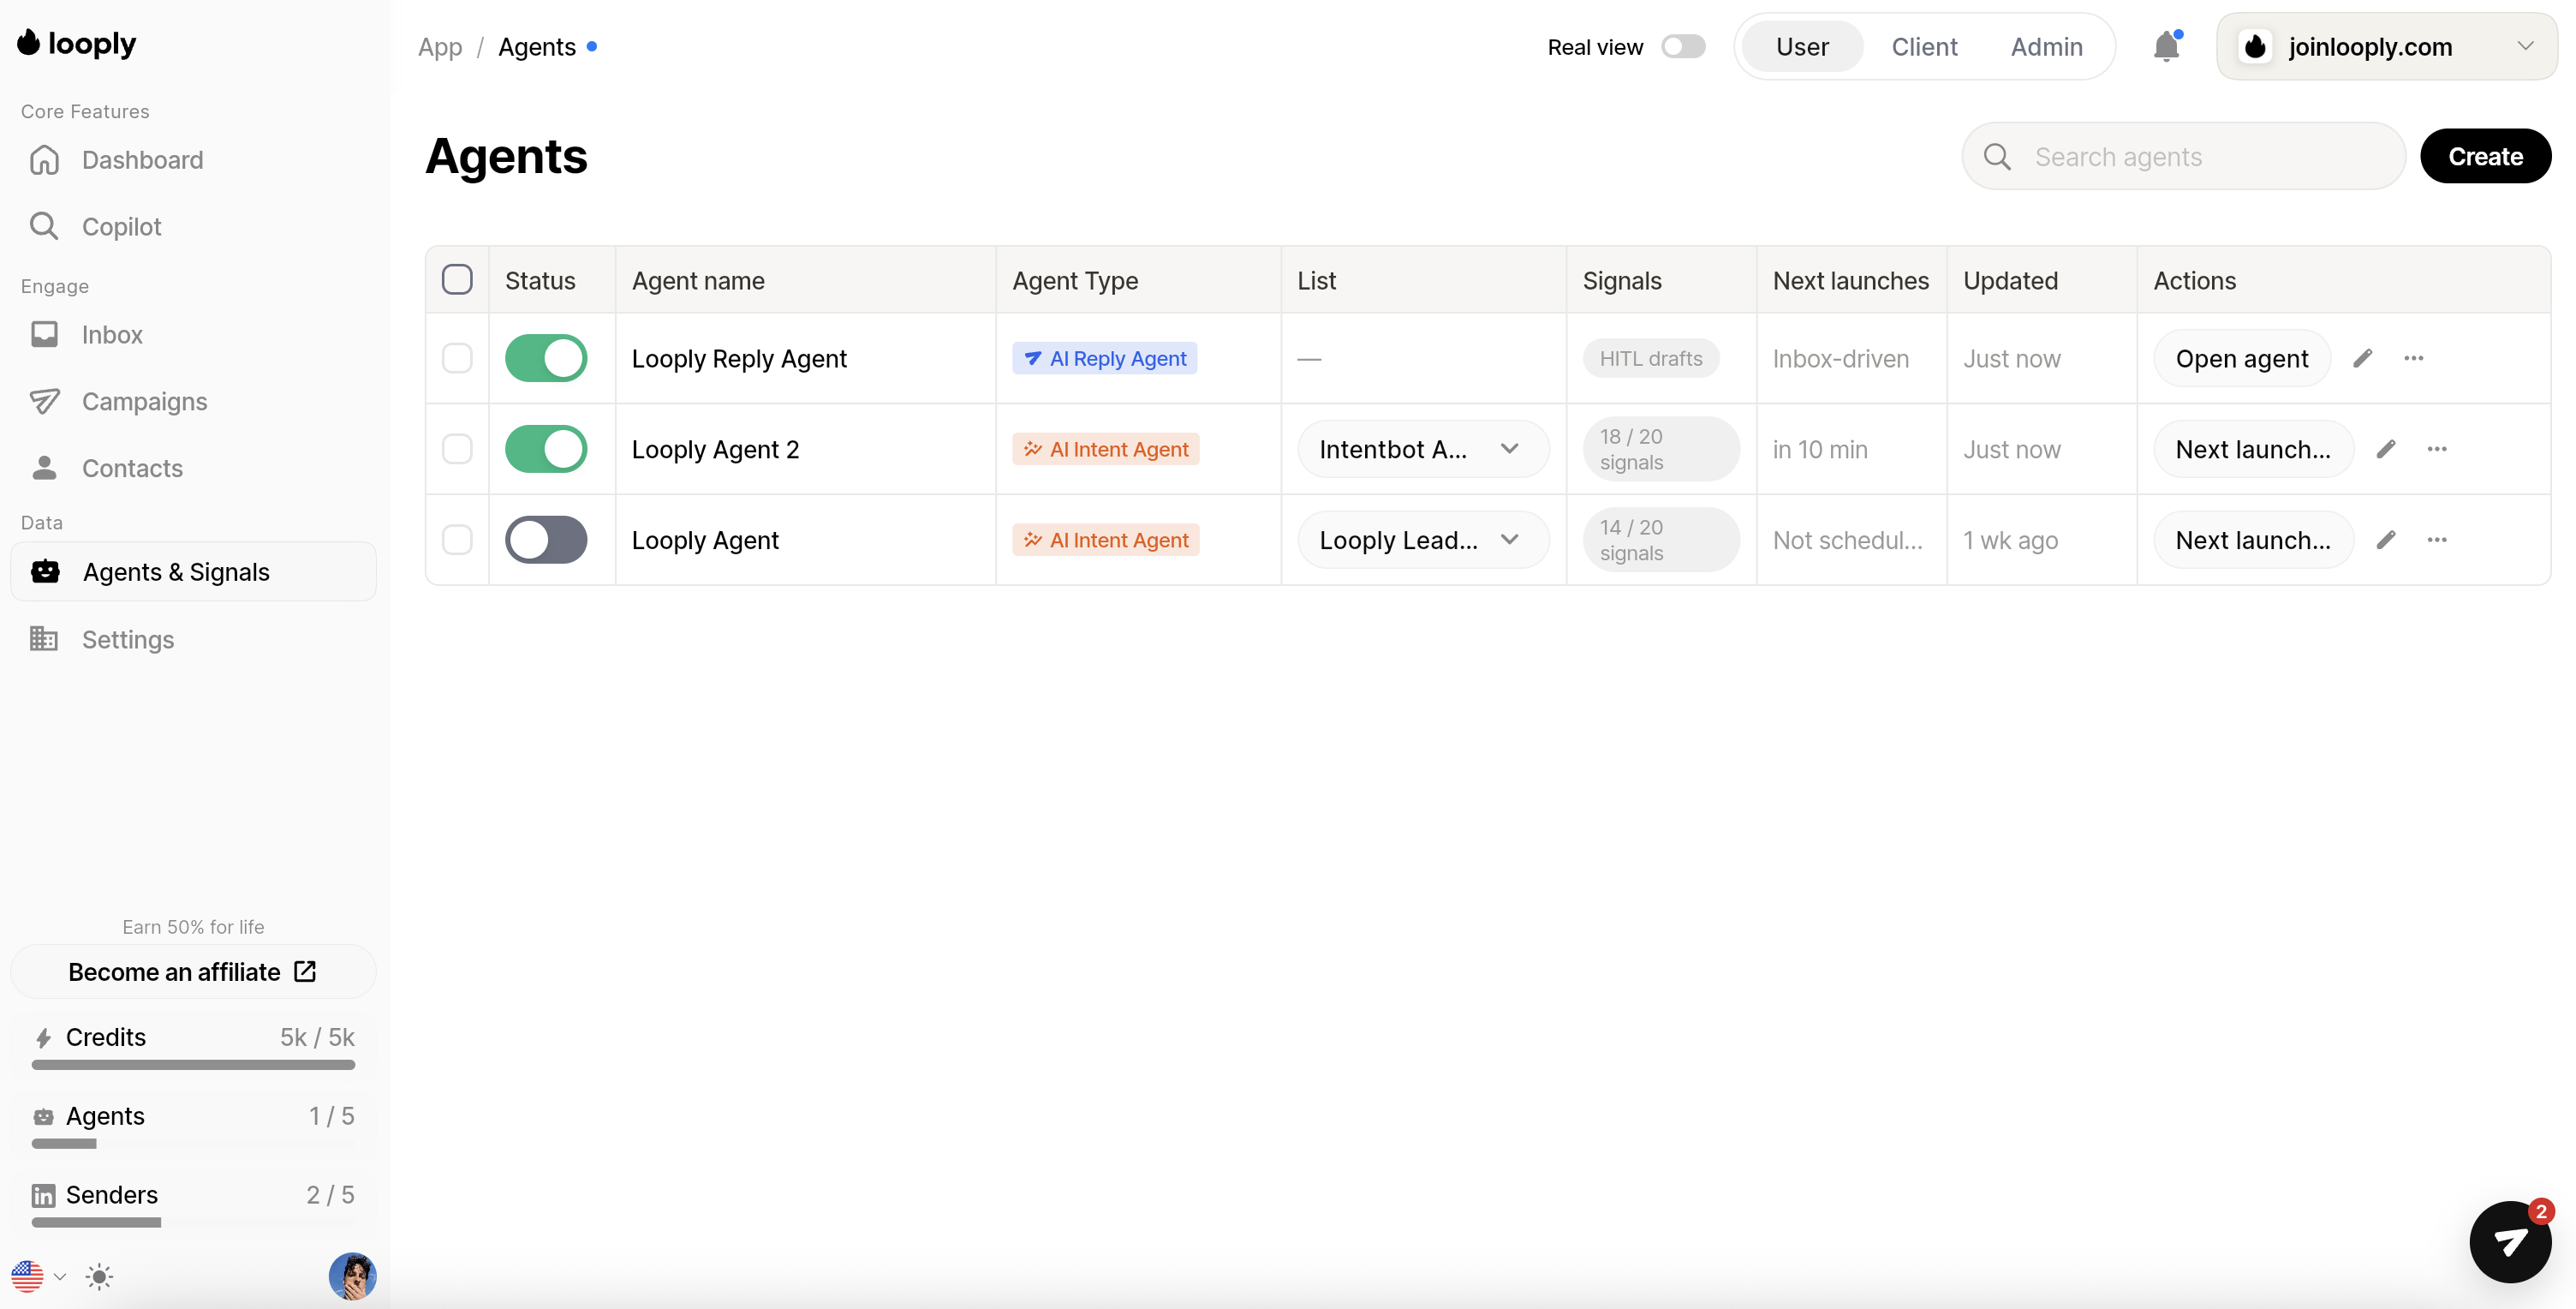The height and width of the screenshot is (1309, 2576).
Task: Click Next launch button for Looply Agent
Action: (2253, 540)
